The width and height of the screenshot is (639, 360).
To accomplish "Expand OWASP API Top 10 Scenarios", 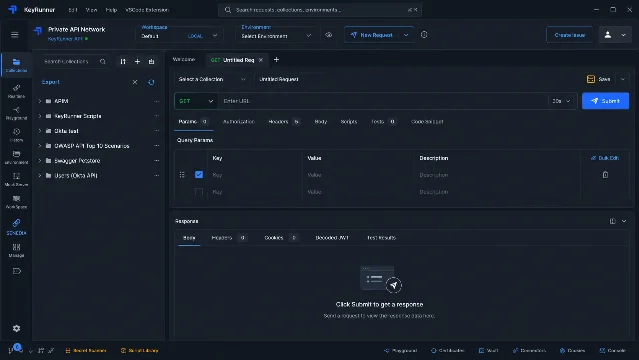I will (x=40, y=146).
